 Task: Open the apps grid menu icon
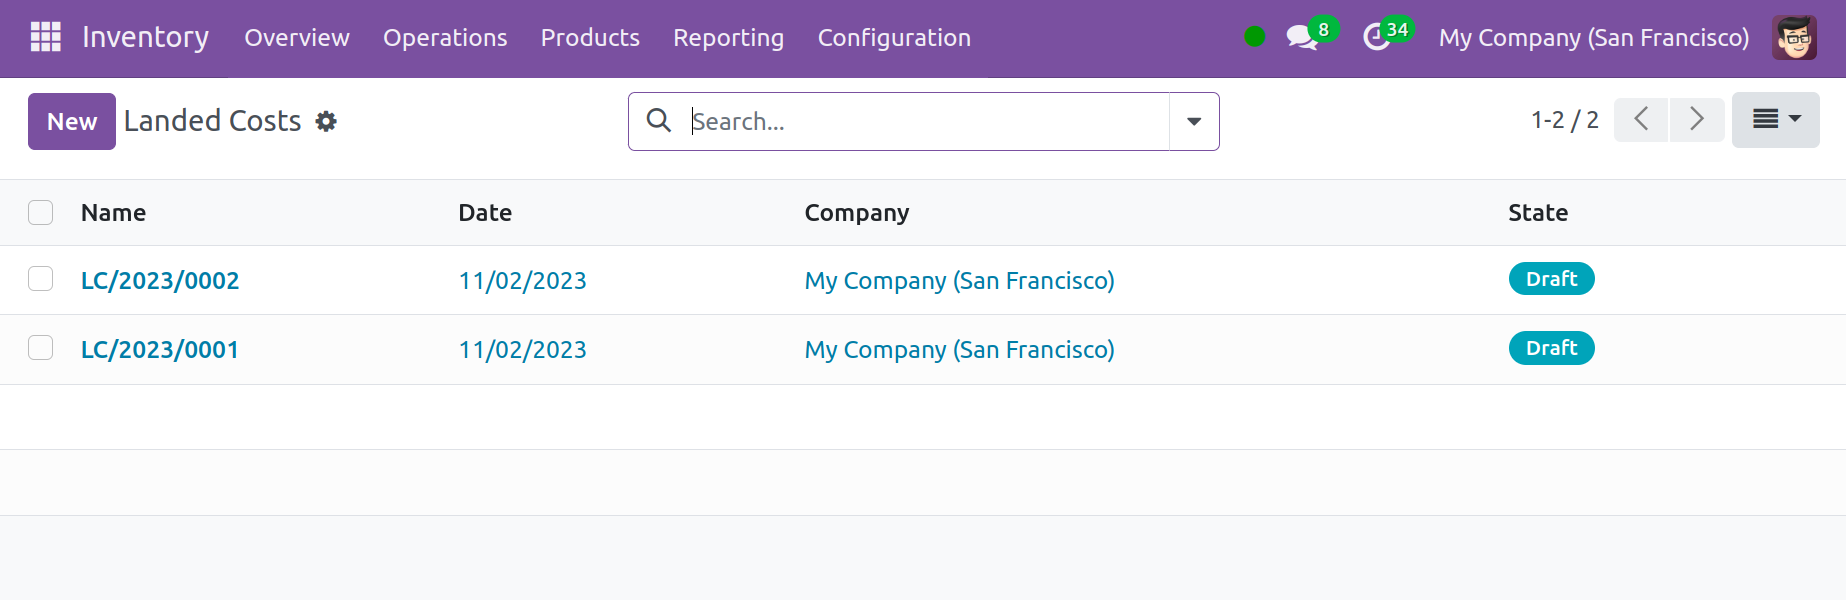[46, 37]
